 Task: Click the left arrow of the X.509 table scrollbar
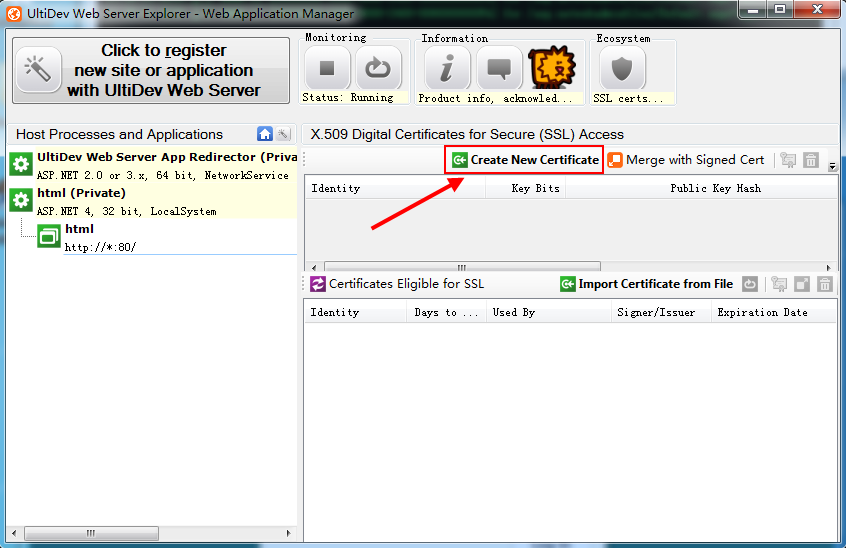(314, 267)
